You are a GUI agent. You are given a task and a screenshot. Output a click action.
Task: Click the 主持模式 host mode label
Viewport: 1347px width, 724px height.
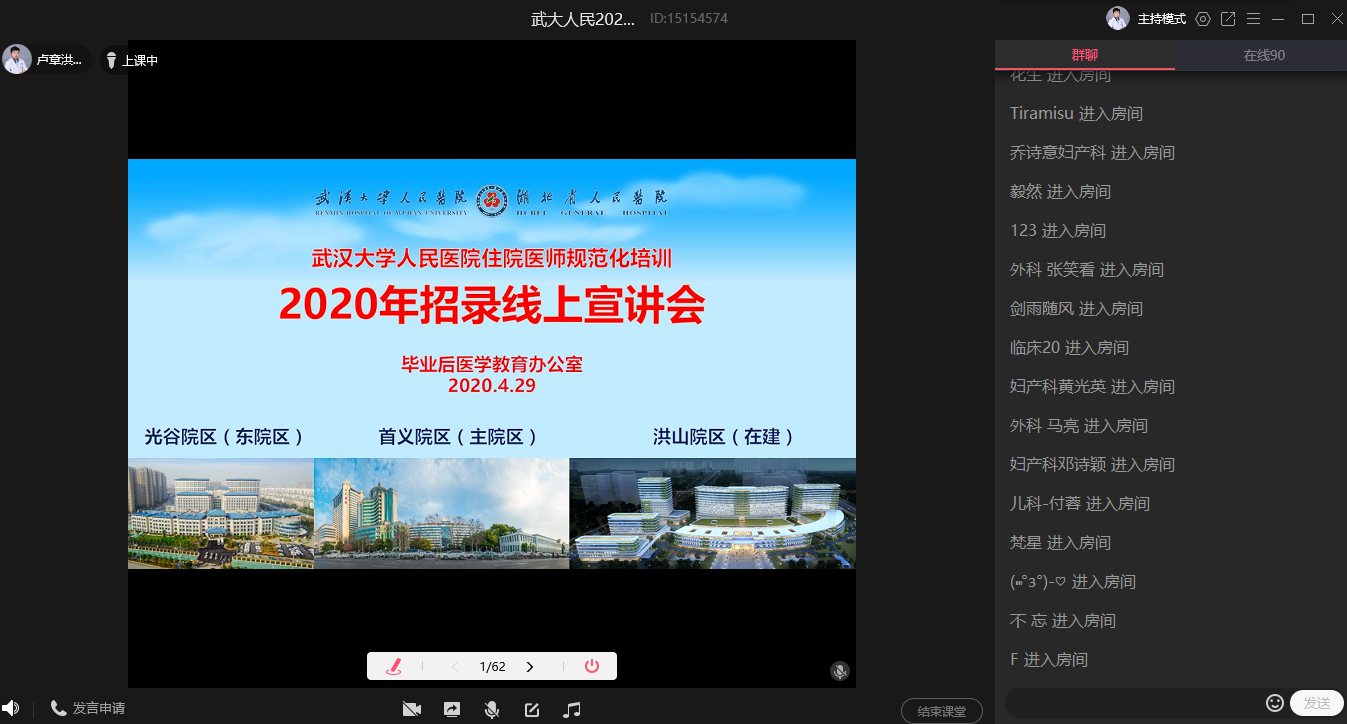[x=1162, y=19]
